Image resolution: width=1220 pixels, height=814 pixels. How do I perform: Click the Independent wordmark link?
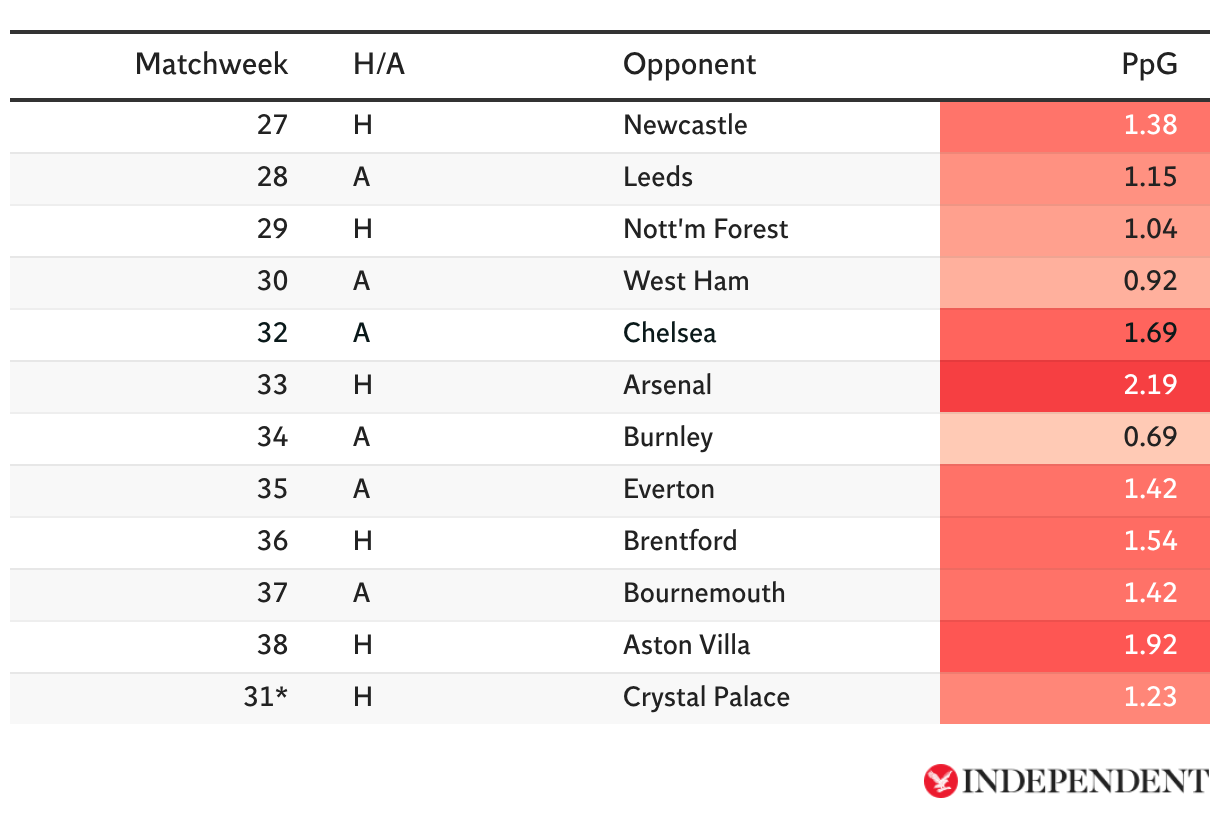click(1084, 781)
